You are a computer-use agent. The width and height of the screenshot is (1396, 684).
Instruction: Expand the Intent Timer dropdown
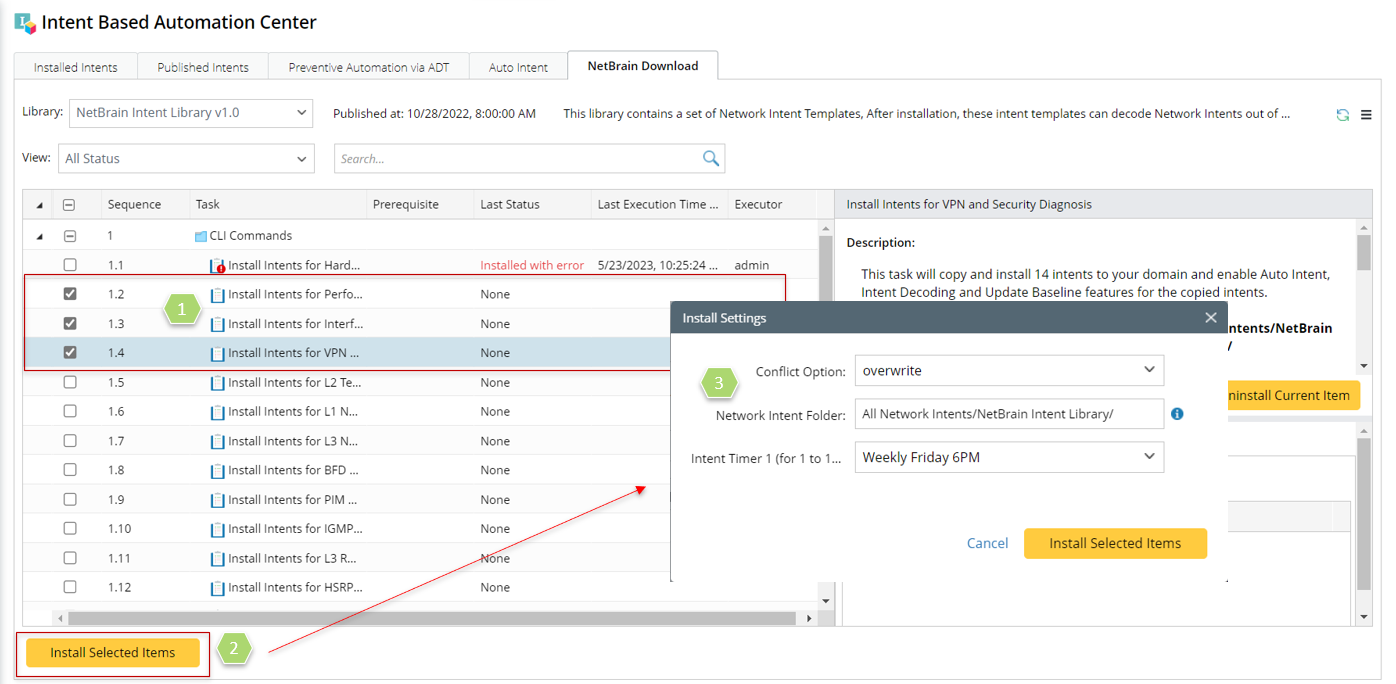(1009, 457)
